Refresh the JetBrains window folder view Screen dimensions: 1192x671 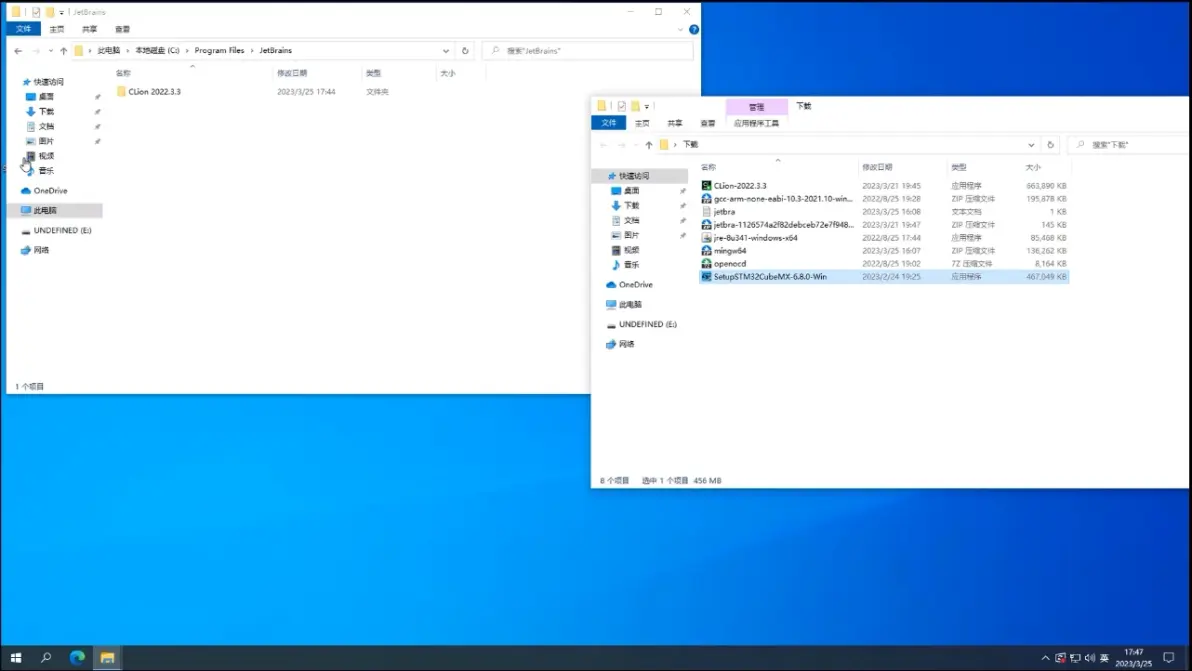pos(465,51)
